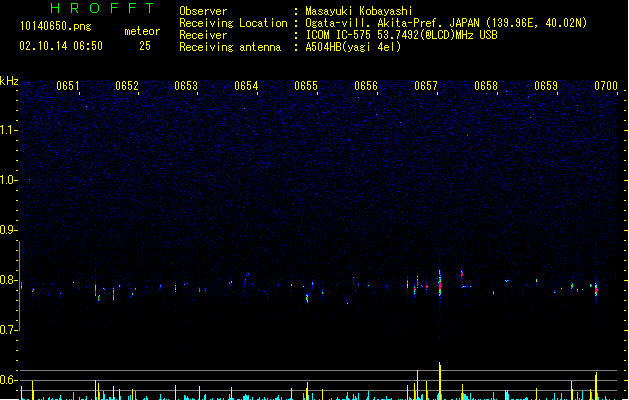Click the 0652 time marker
Image resolution: width=629 pixels, height=400 pixels.
point(127,86)
